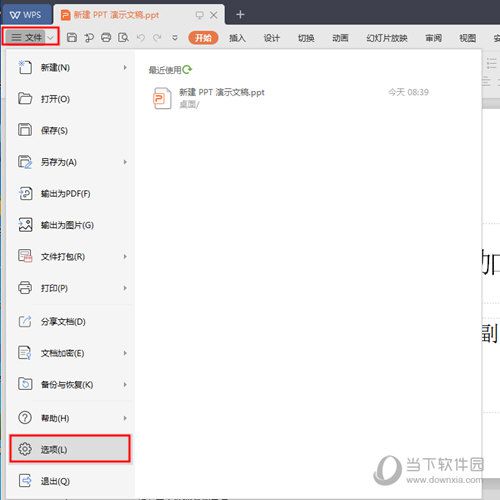Select the 打开(O) menu entry
Image resolution: width=500 pixels, height=500 pixels.
pyautogui.click(x=70, y=99)
